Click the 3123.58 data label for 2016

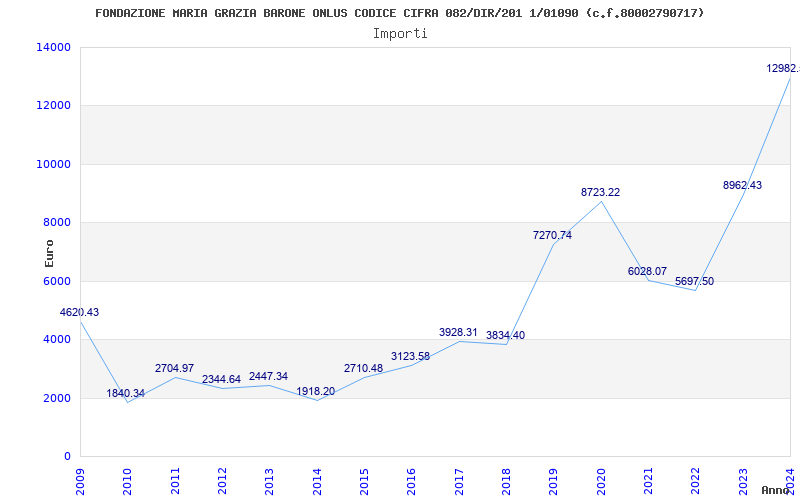(x=410, y=356)
